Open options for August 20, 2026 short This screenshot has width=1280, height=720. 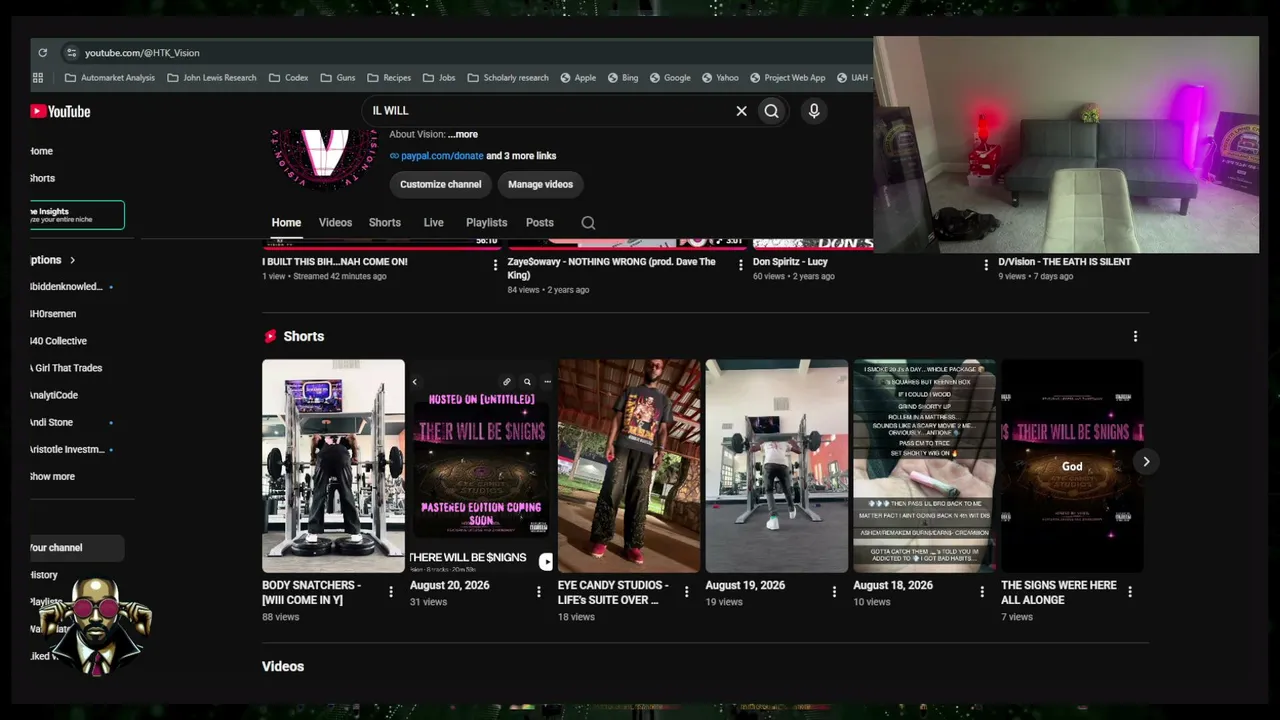tap(539, 592)
